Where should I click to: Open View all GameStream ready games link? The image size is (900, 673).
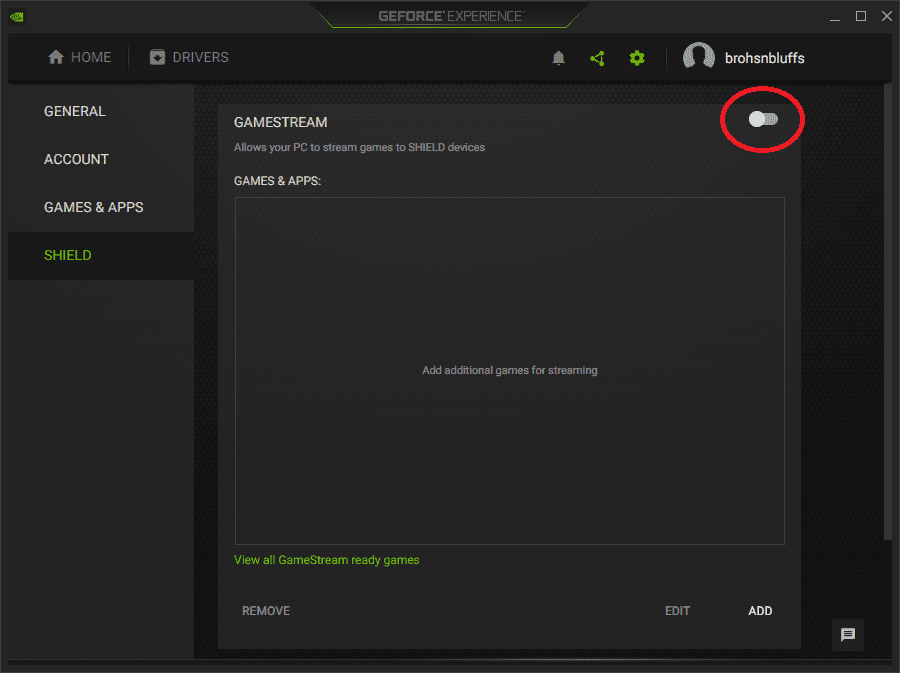tap(327, 560)
